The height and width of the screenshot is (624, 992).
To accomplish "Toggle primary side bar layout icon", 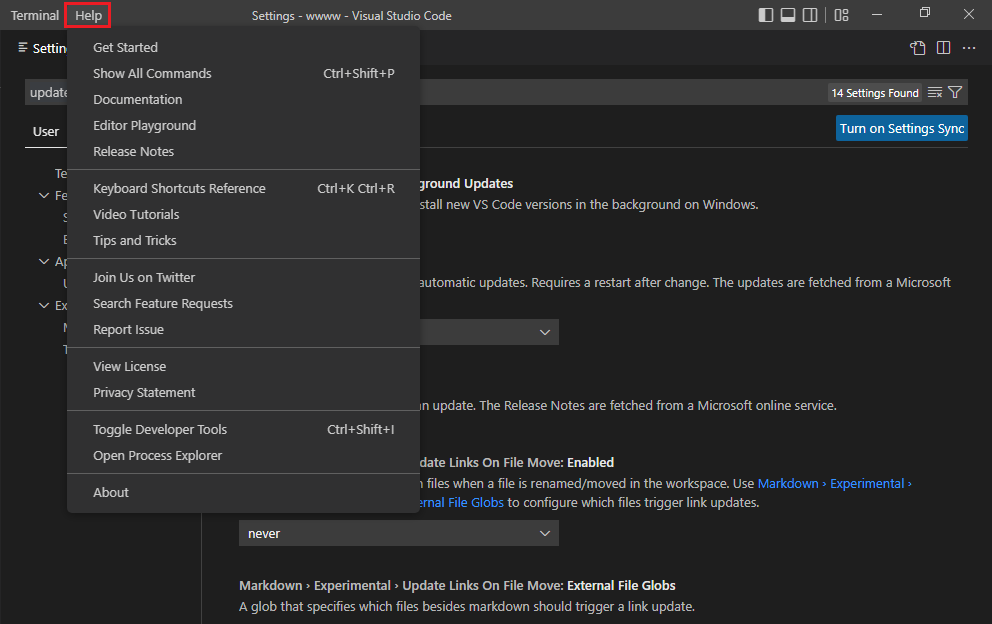I will pyautogui.click(x=766, y=15).
